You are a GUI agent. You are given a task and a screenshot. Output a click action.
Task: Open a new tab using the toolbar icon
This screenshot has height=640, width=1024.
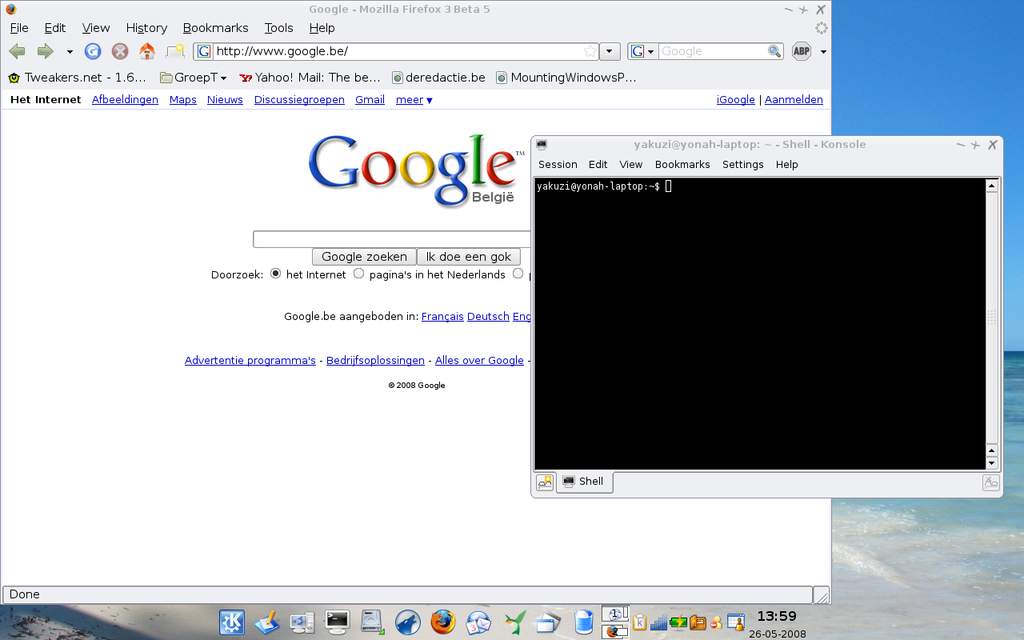175,51
